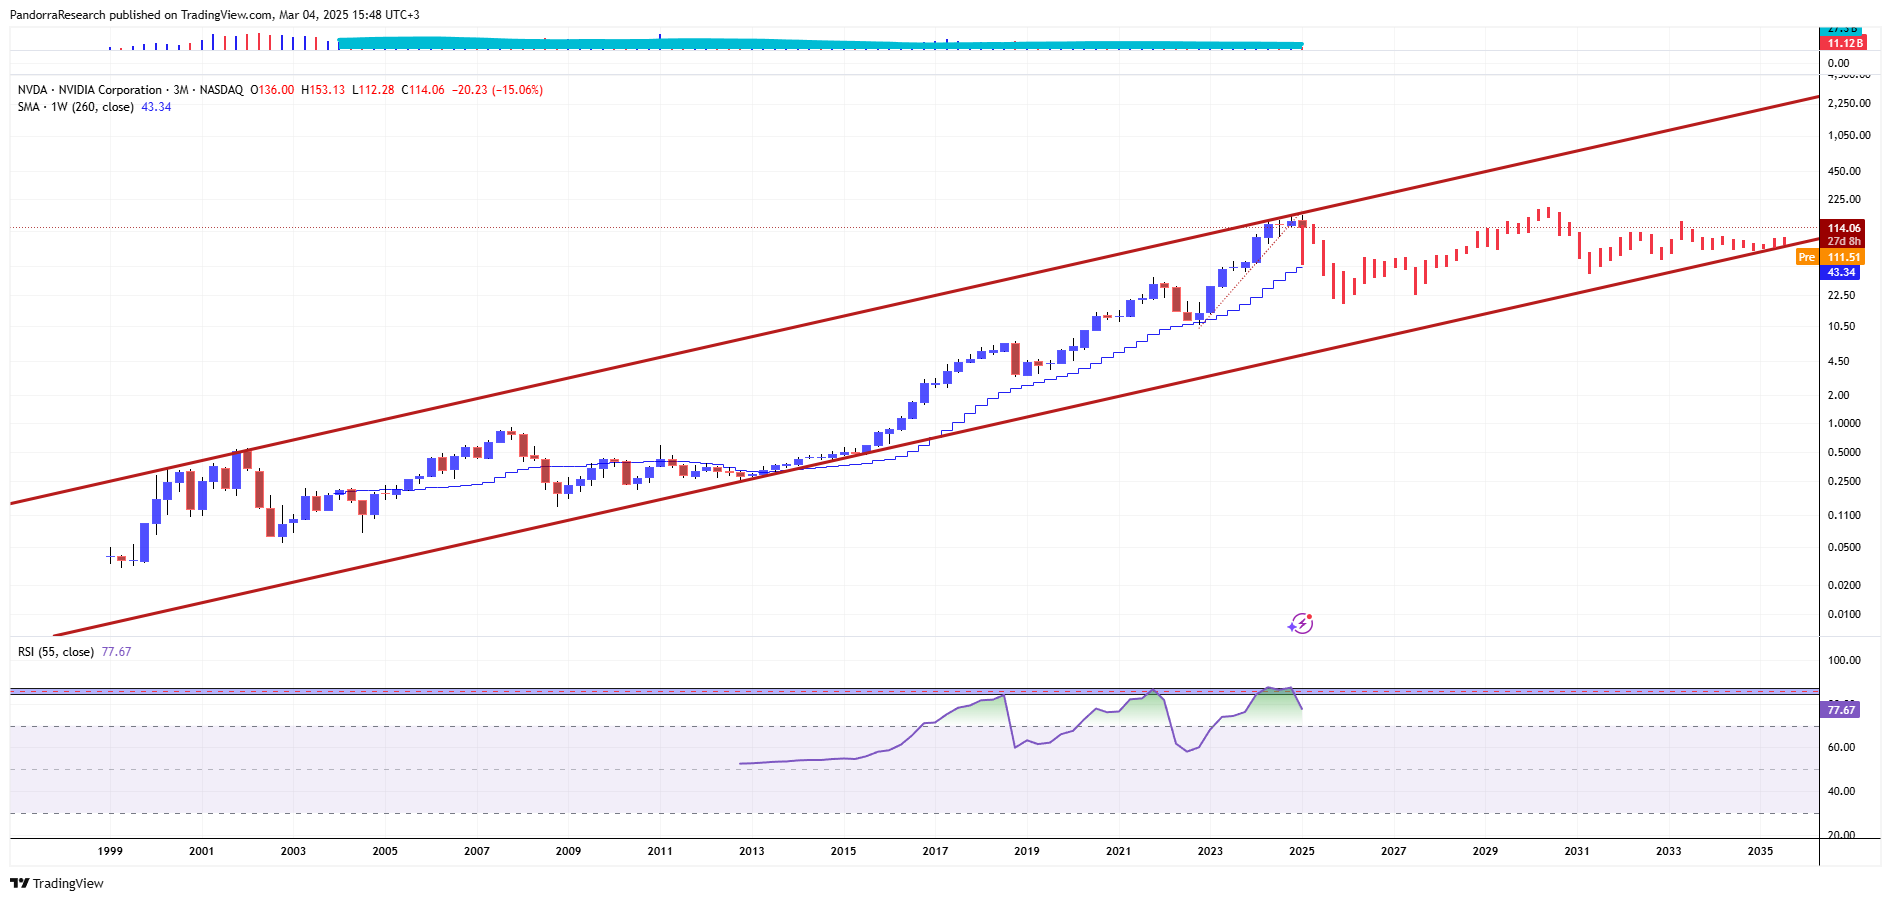Click the 40.00 RSI axis label
Screen dimensions: 1891x901
coord(1841,791)
